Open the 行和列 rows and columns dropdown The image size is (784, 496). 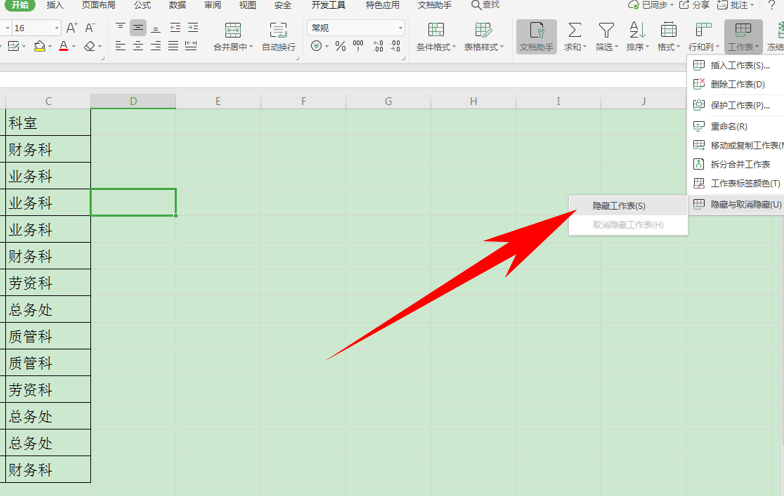pyautogui.click(x=703, y=36)
